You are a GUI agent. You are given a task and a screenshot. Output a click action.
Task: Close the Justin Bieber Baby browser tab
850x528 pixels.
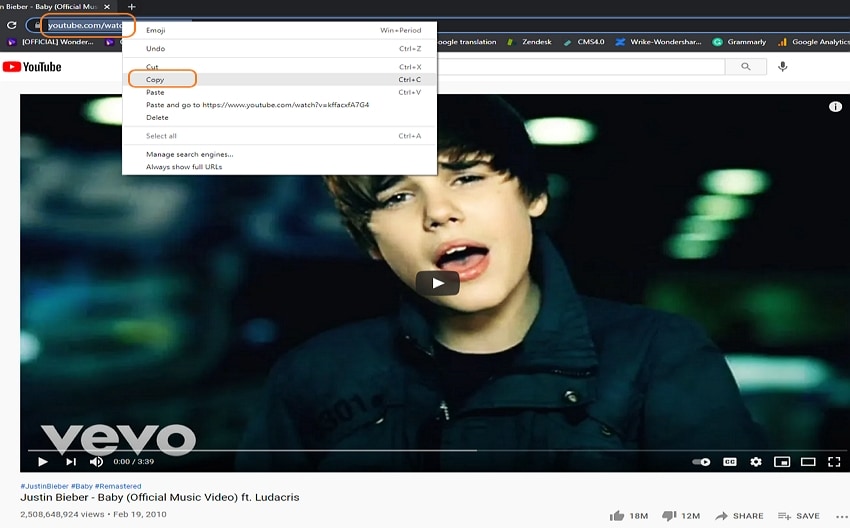107,7
